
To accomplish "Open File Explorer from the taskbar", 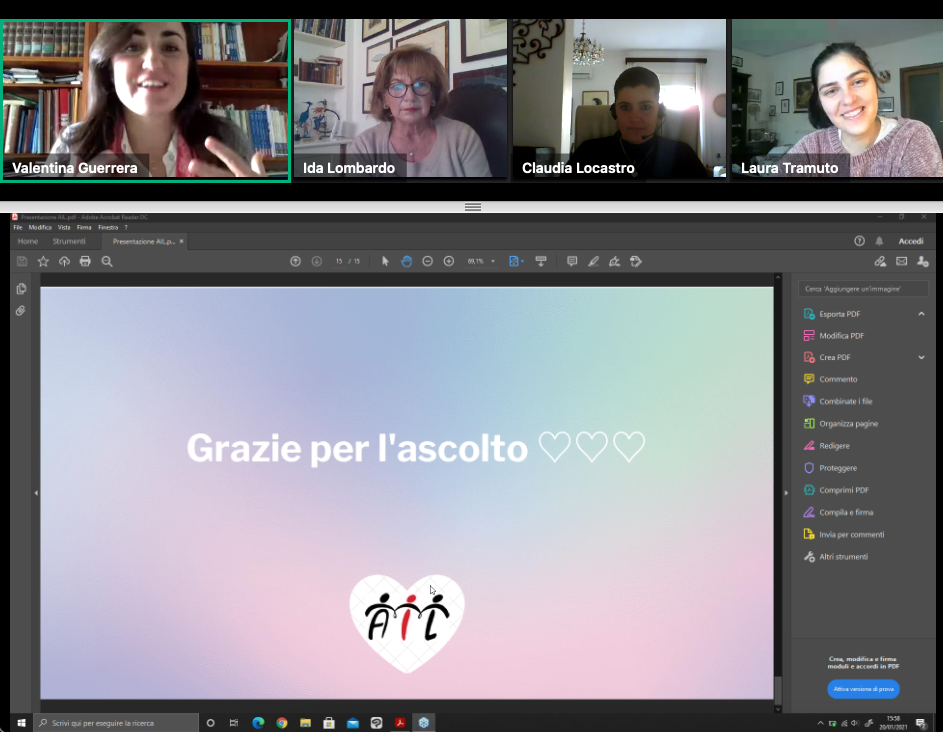I will (306, 722).
